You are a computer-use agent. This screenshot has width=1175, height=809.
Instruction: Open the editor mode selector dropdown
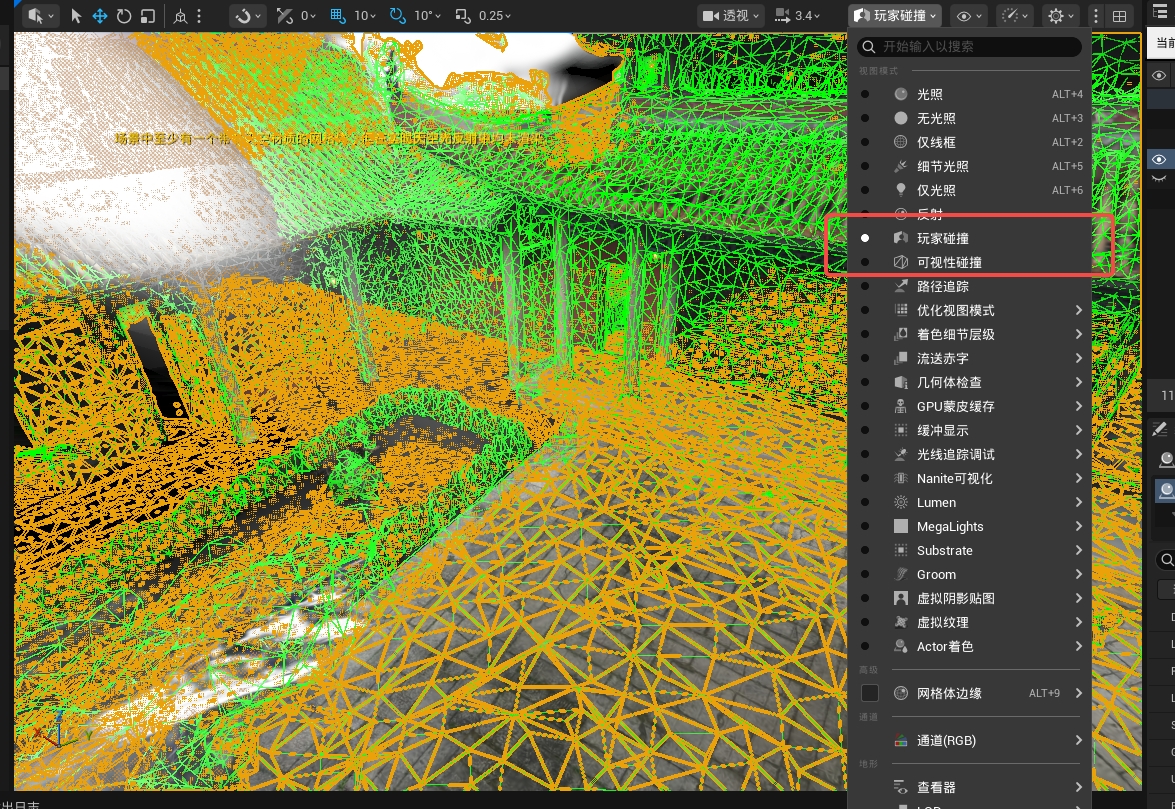click(40, 15)
